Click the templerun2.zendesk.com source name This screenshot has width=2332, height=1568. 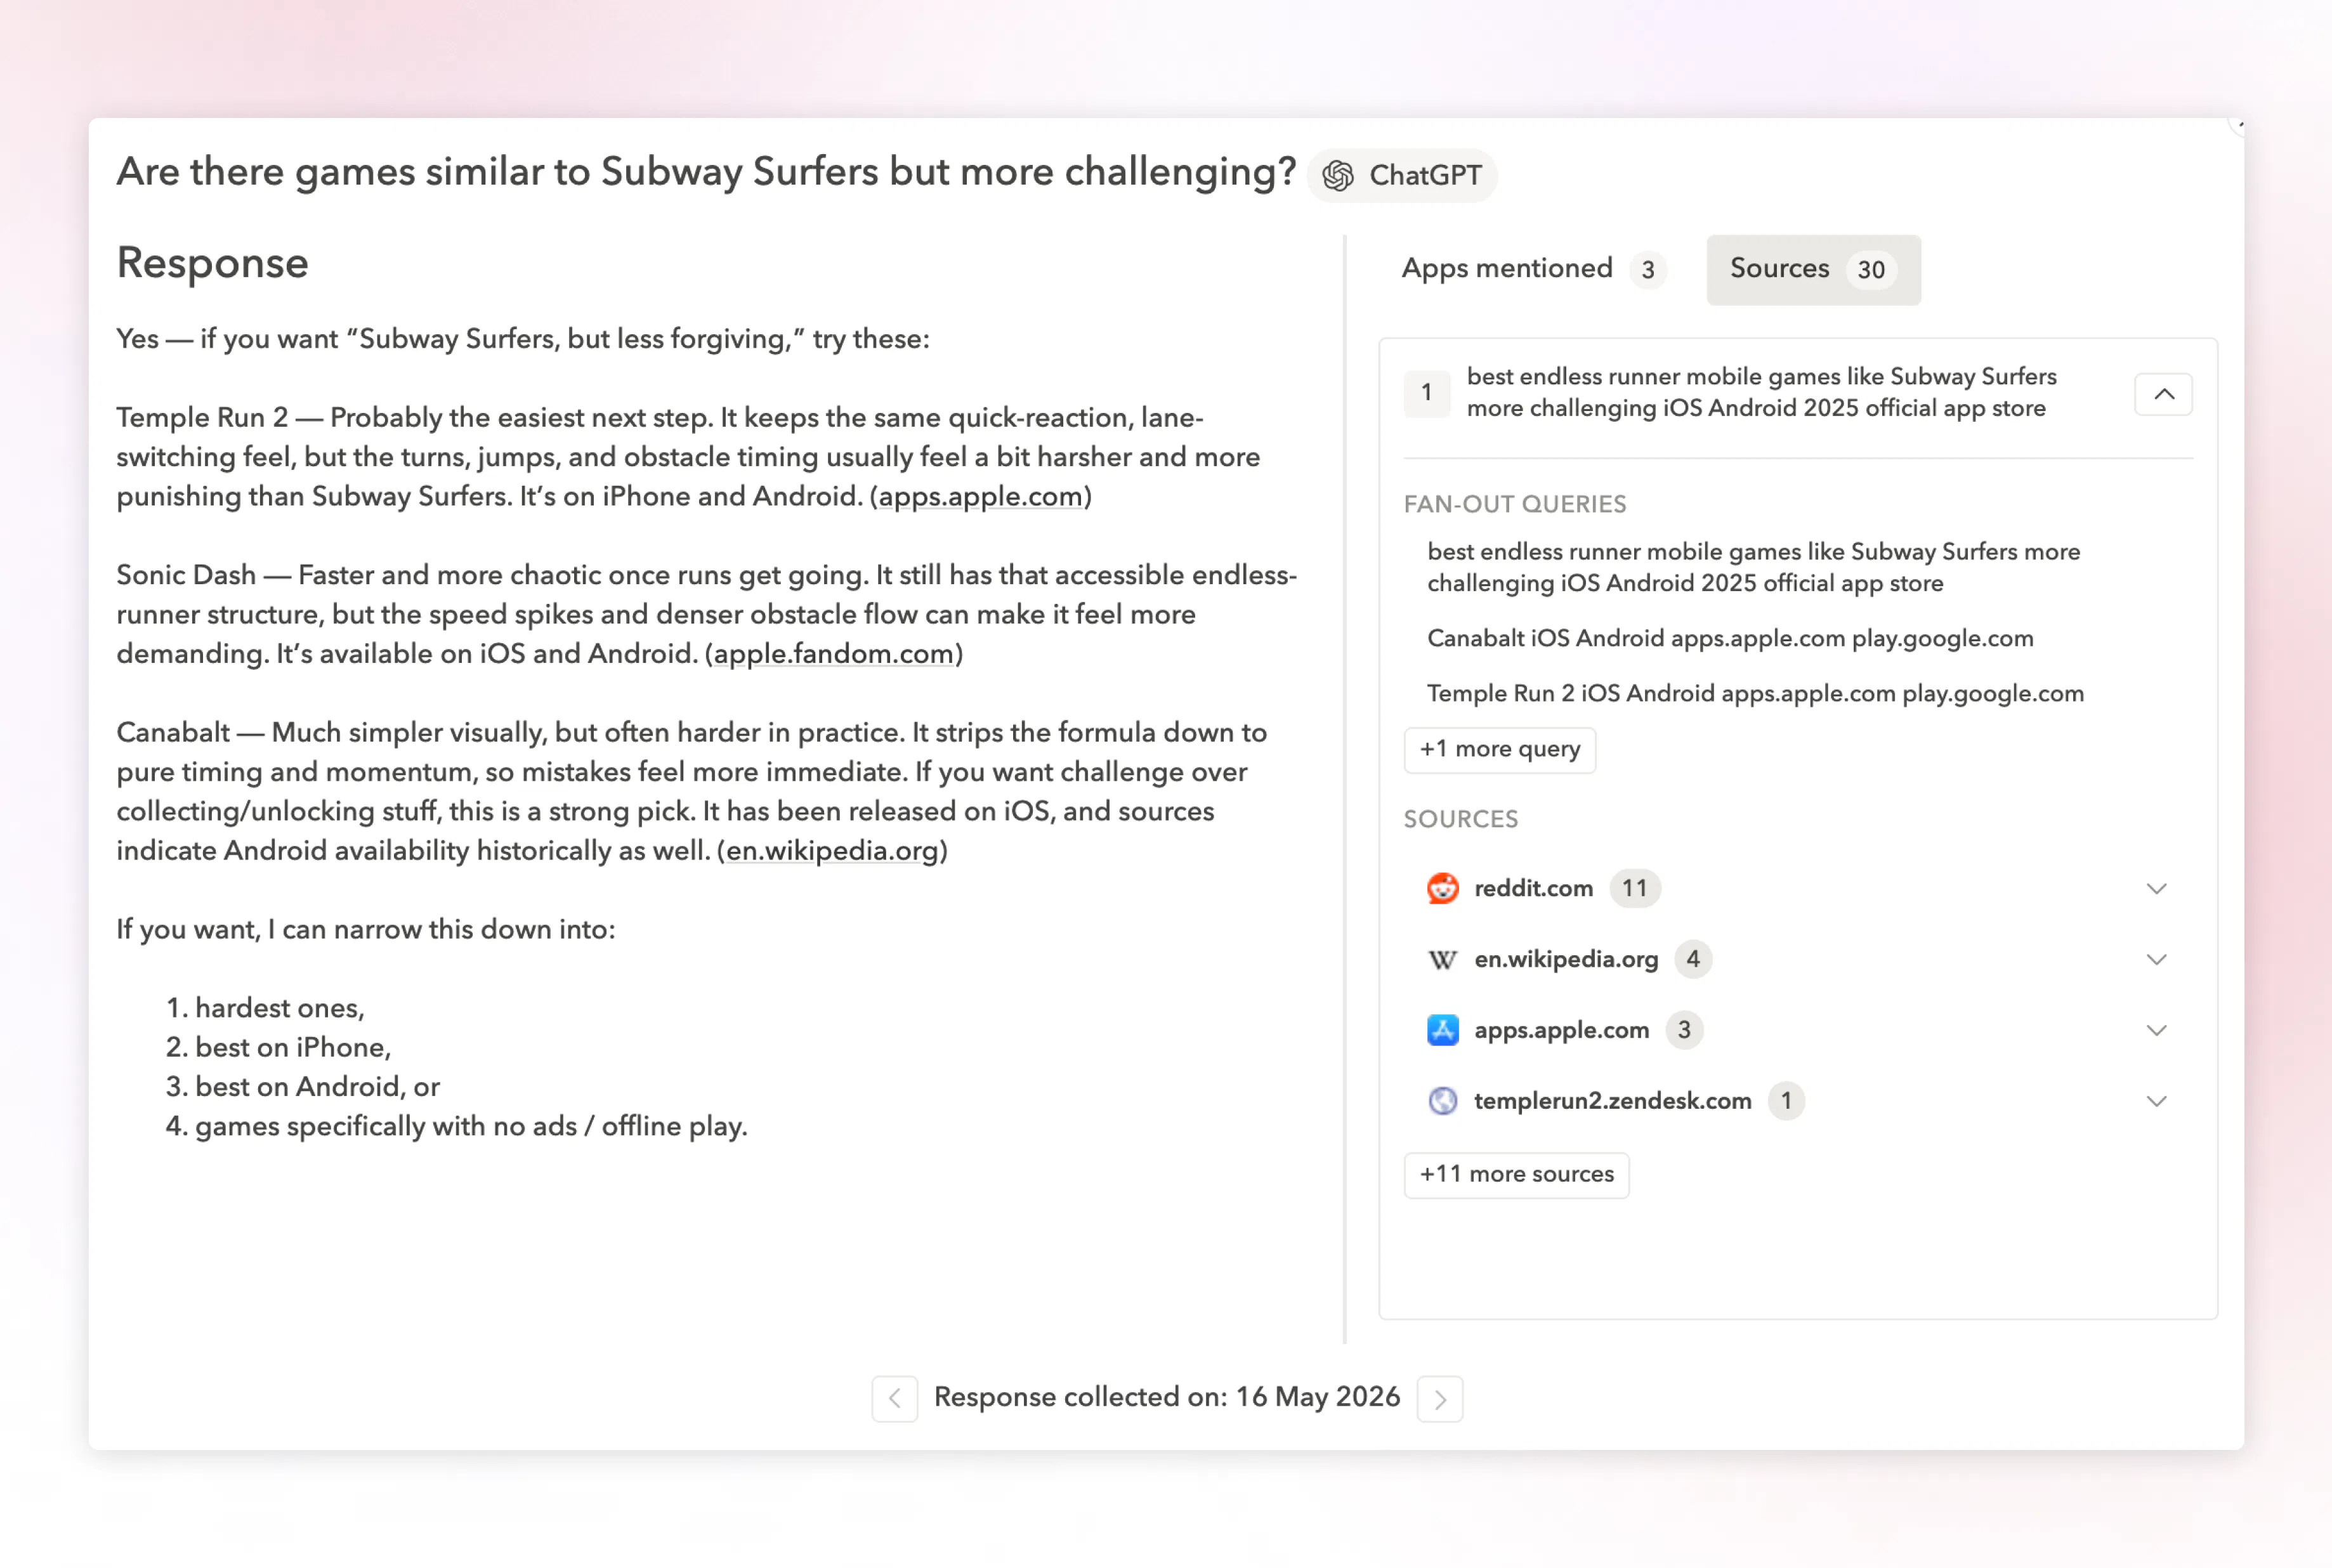[1613, 1101]
